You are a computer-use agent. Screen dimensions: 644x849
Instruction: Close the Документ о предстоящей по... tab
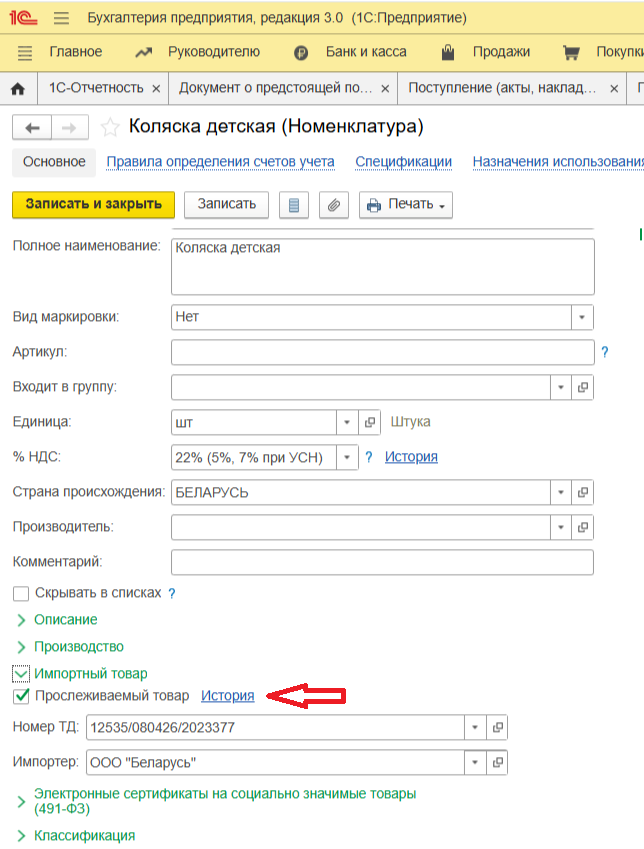(385, 89)
